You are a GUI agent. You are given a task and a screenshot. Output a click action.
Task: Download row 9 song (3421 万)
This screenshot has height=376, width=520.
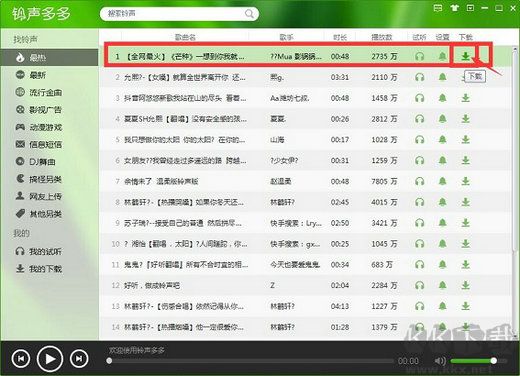[x=466, y=223]
